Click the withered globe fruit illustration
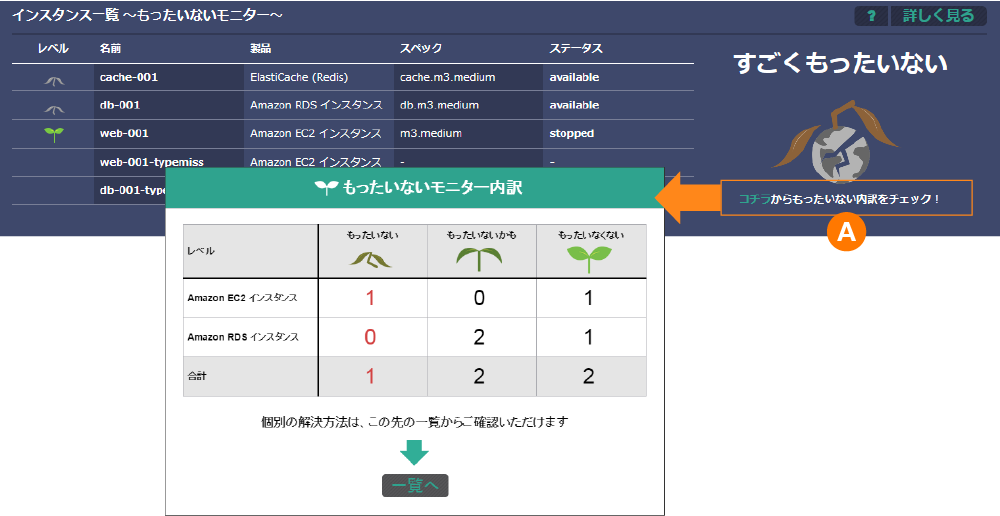Image resolution: width=1000 pixels, height=516 pixels. (x=835, y=141)
